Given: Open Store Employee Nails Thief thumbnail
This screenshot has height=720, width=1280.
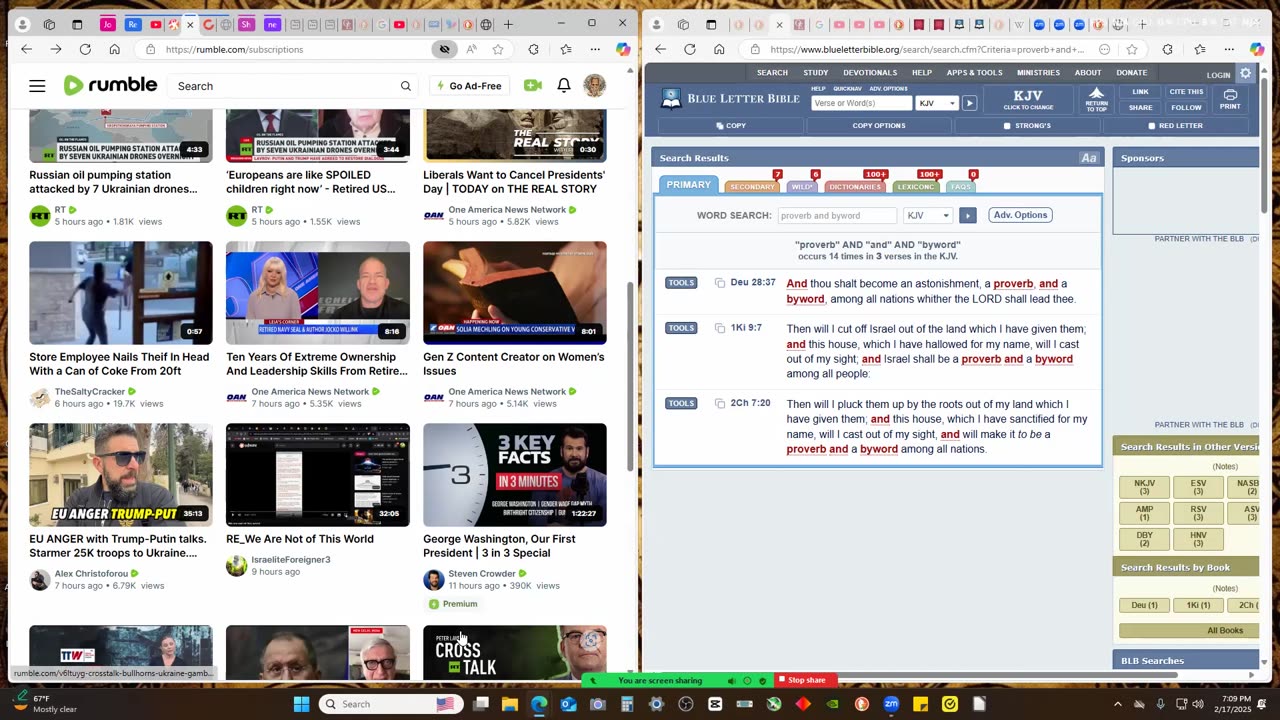Looking at the screenshot, I should (x=121, y=293).
